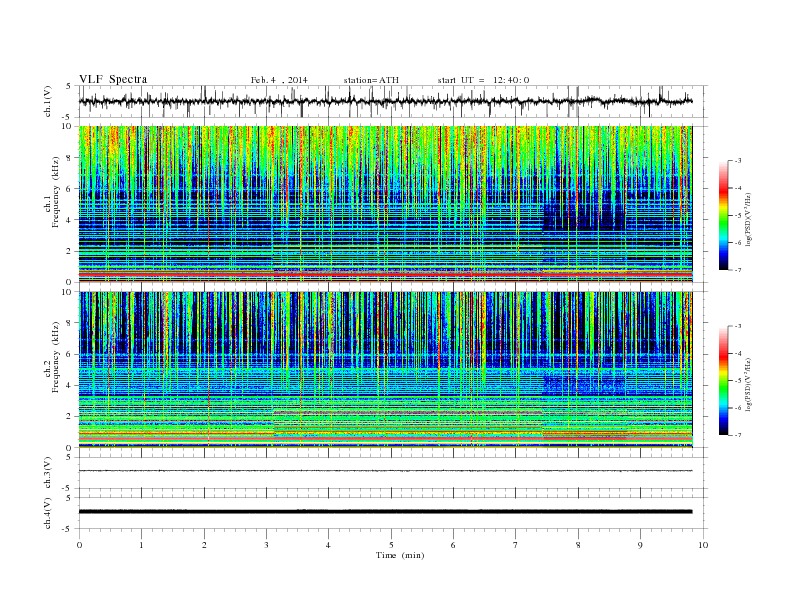Click the ch.2 "Frequency (kHz)" axis label

point(56,358)
